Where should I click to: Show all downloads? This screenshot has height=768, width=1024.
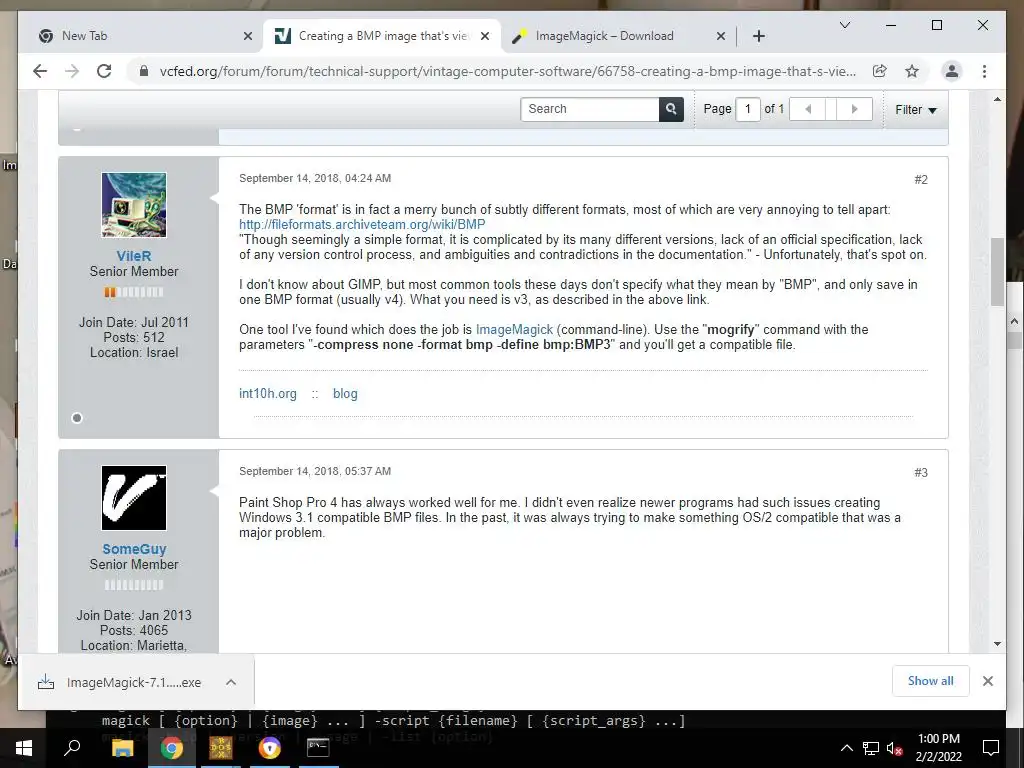[x=931, y=681]
